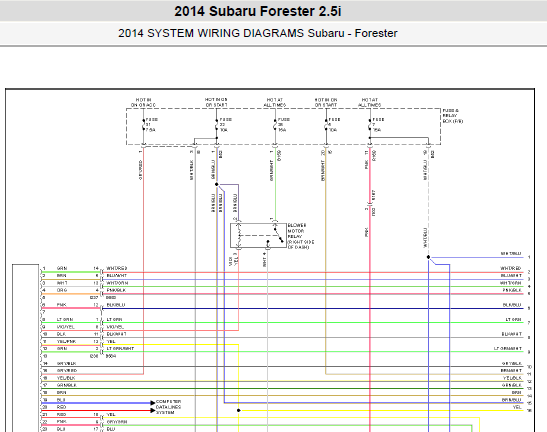This screenshot has height=432, width=547.
Task: Click the vertical "GRN/WHT" label above the relay
Action: 271,170
